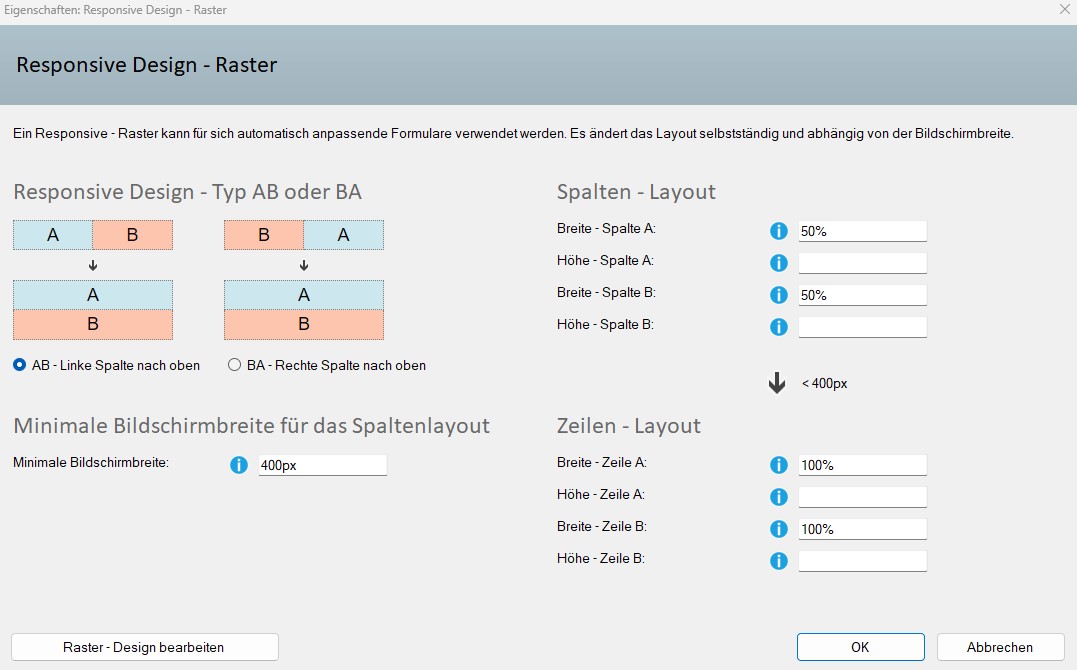Click info icon next to Breite - Spalte A
This screenshot has width=1077, height=670.
click(779, 231)
